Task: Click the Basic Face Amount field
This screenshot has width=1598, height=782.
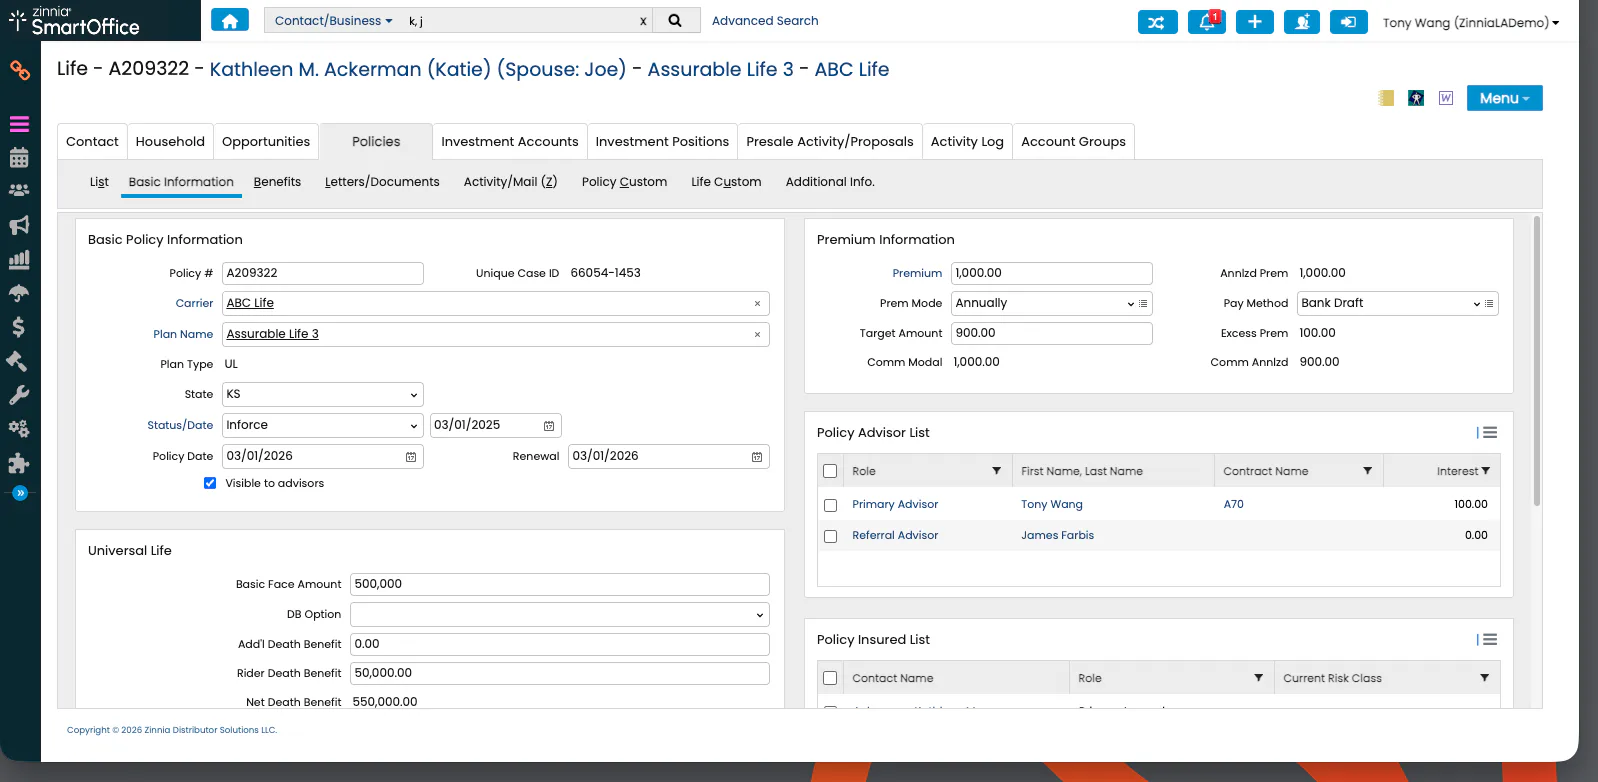Action: 560,584
